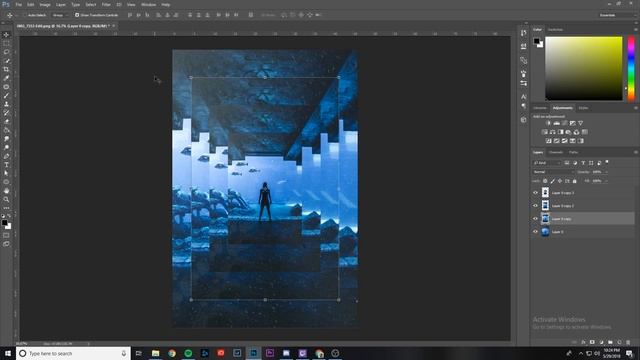Open the Adjustments panel flyout menu

636,108
